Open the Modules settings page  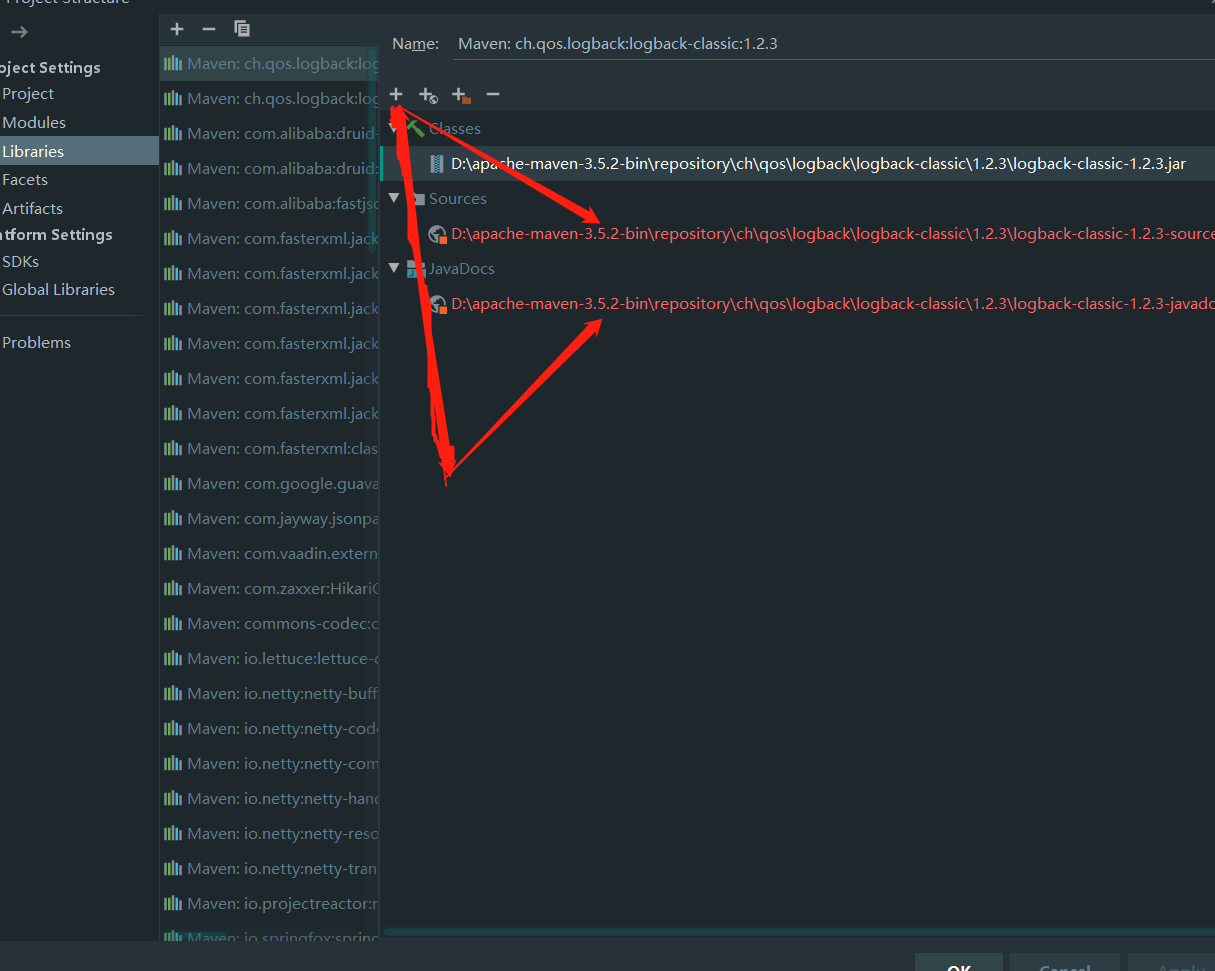point(34,121)
